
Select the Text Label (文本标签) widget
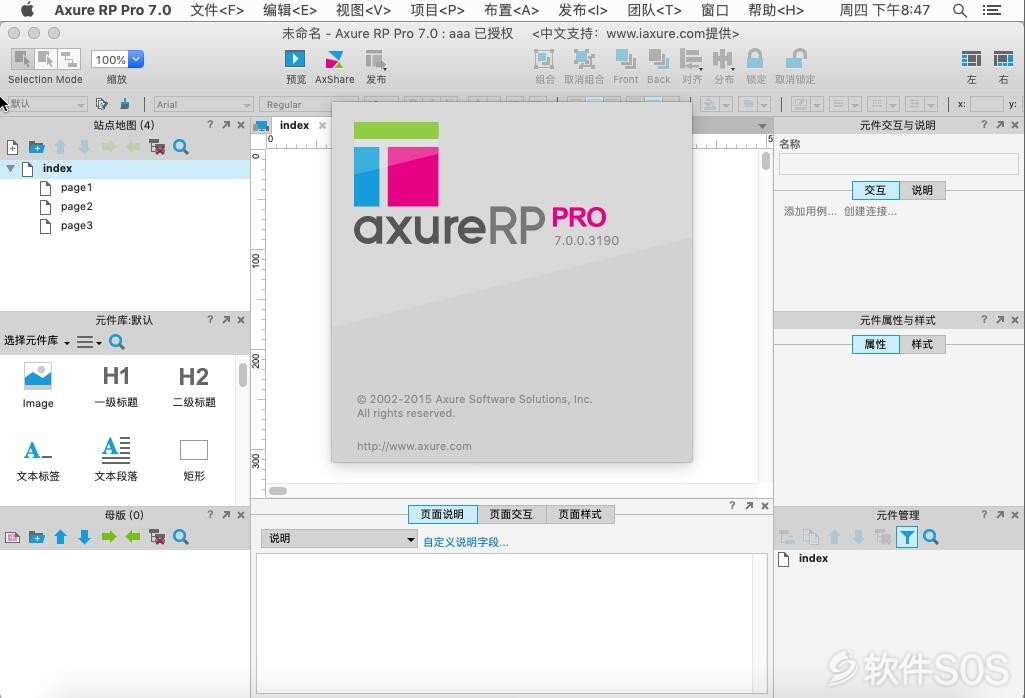[x=38, y=459]
